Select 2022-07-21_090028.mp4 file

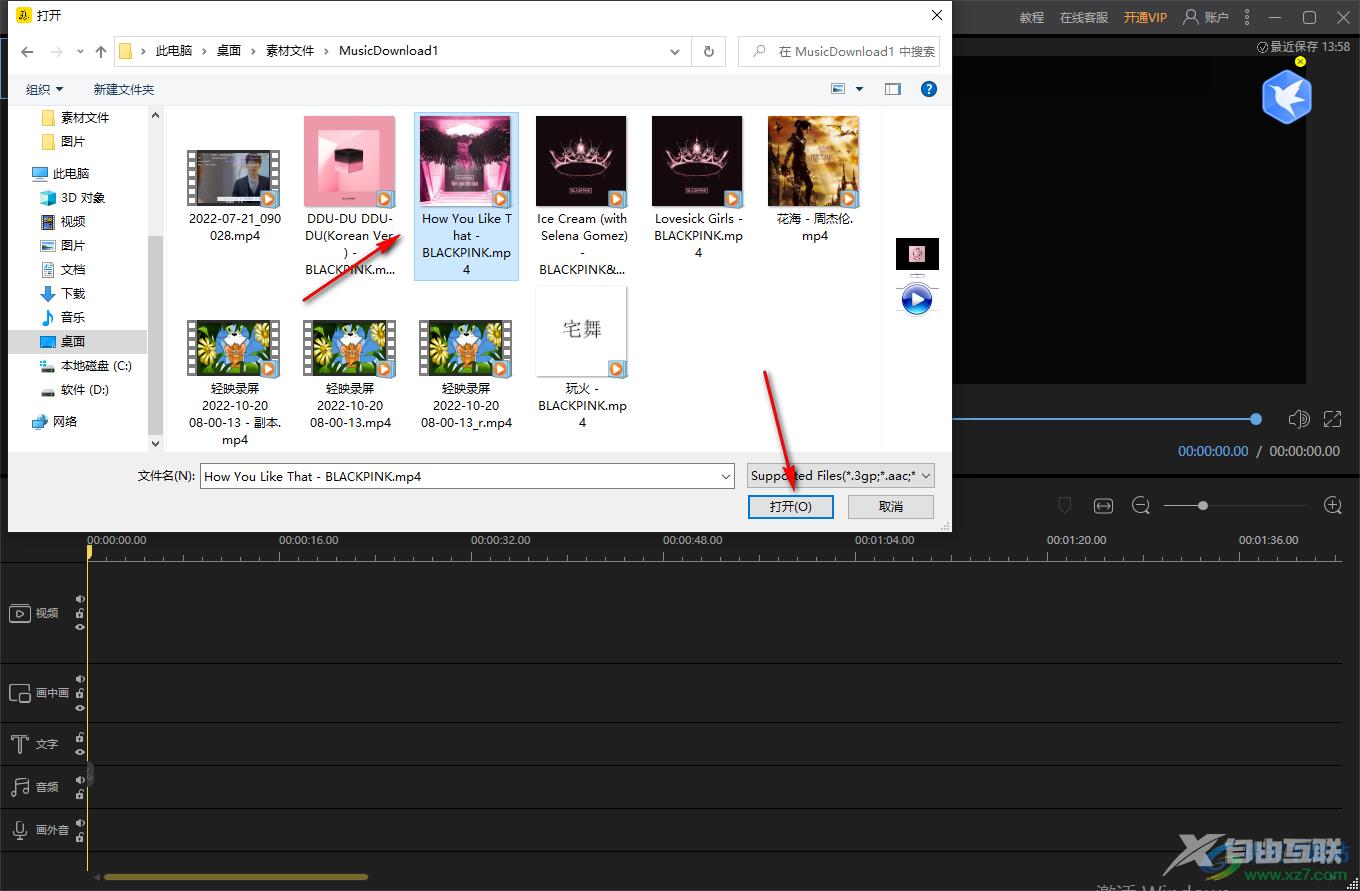click(x=234, y=197)
